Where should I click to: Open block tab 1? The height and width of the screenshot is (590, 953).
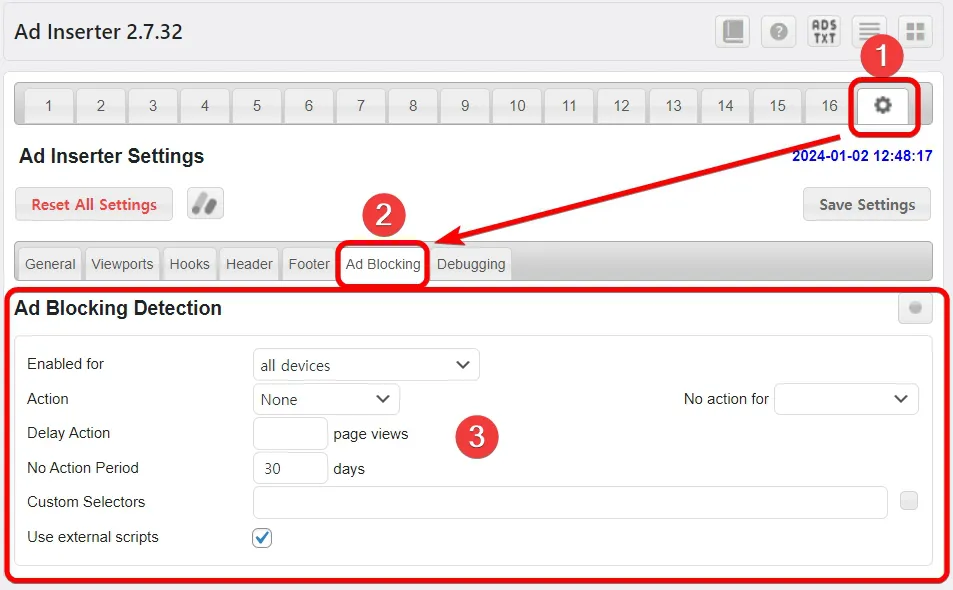pyautogui.click(x=49, y=106)
